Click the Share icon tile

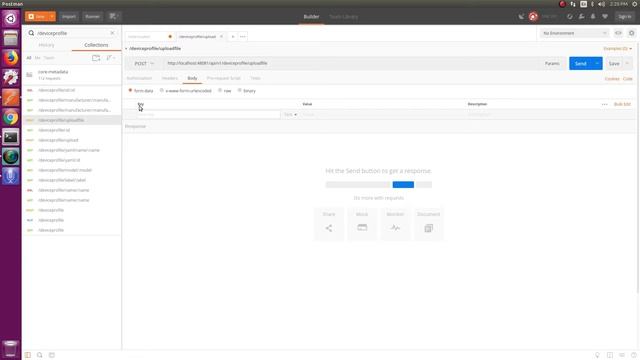[x=329, y=224]
